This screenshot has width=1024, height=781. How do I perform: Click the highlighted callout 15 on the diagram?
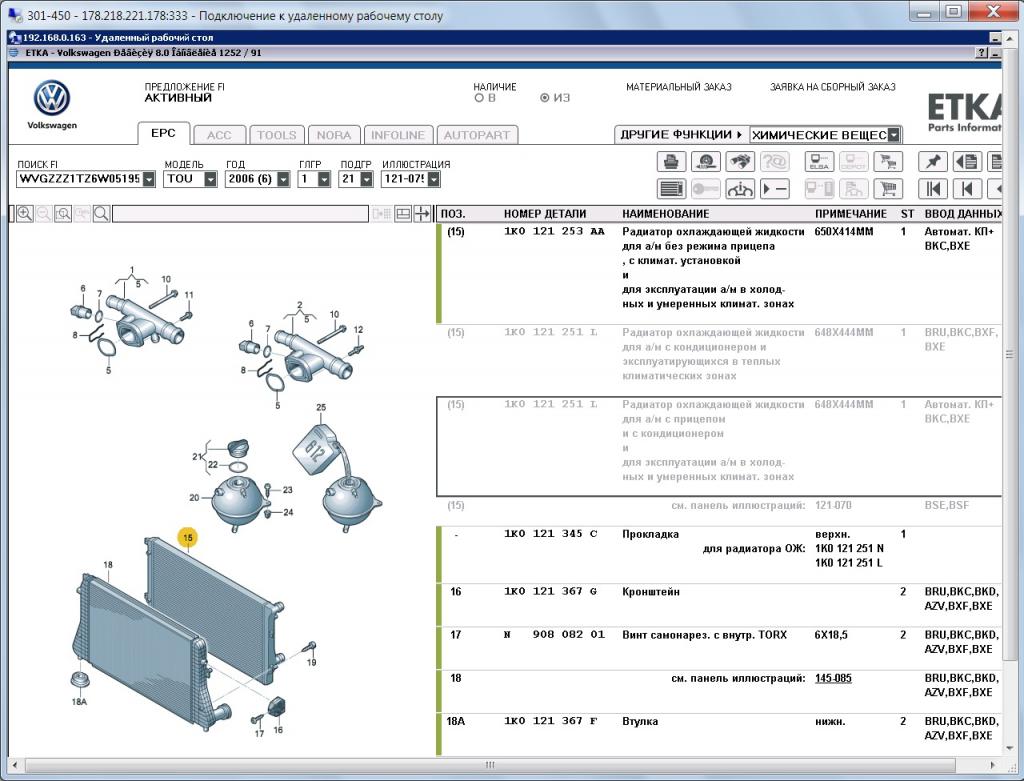click(x=188, y=537)
